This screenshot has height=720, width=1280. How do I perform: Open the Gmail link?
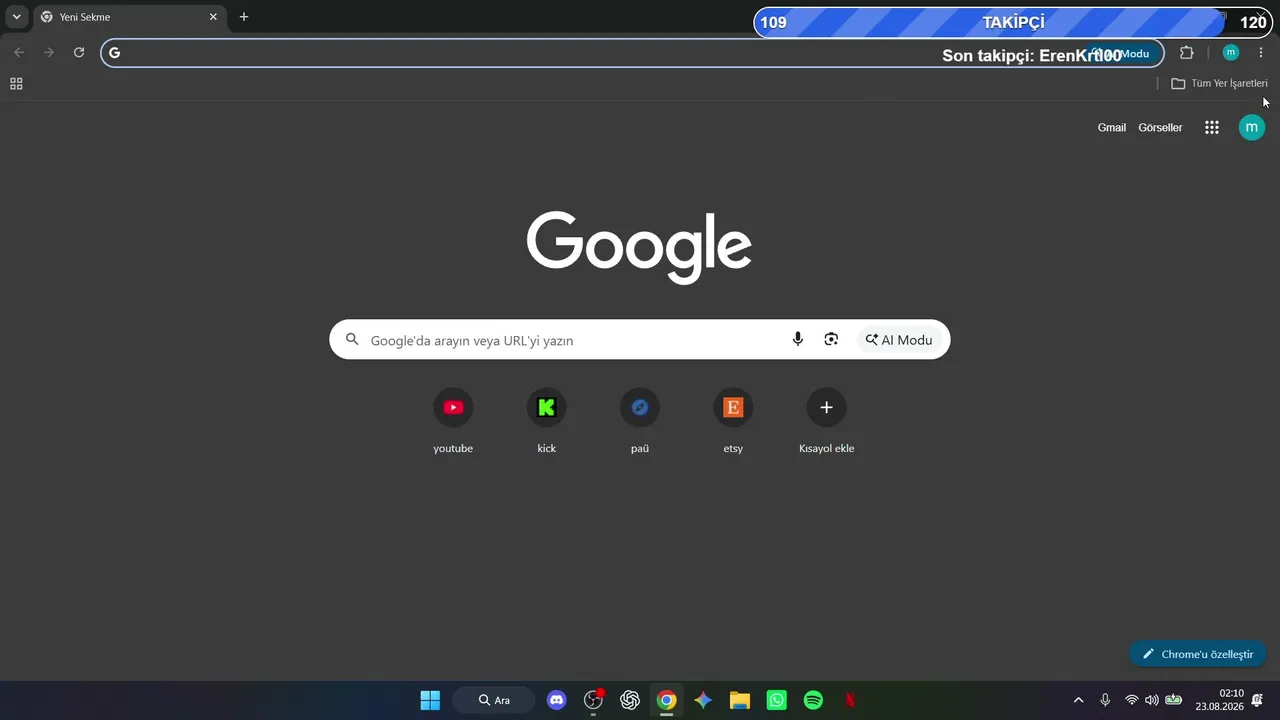click(1112, 128)
